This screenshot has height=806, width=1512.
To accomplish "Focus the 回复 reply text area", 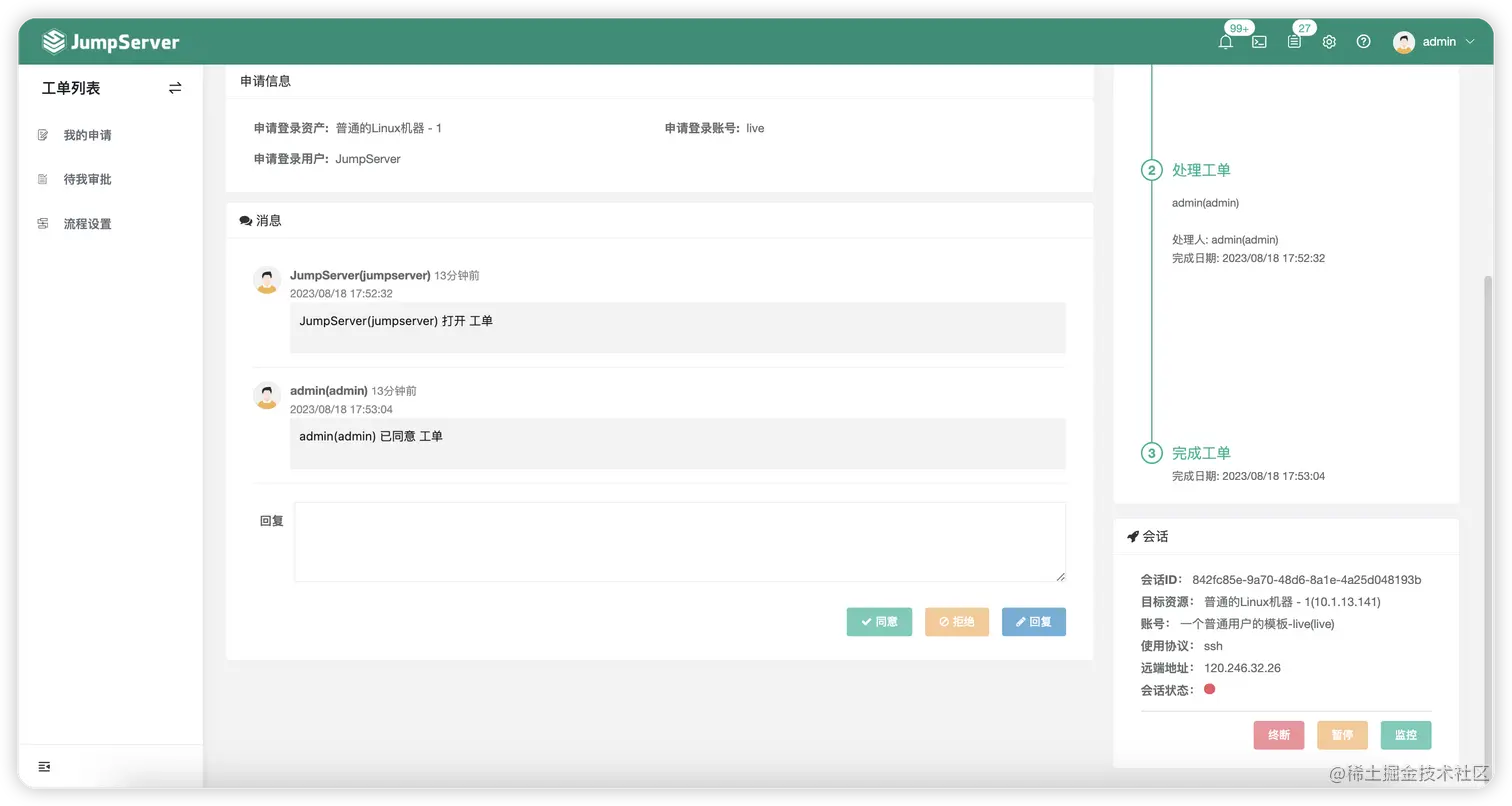I will 680,542.
